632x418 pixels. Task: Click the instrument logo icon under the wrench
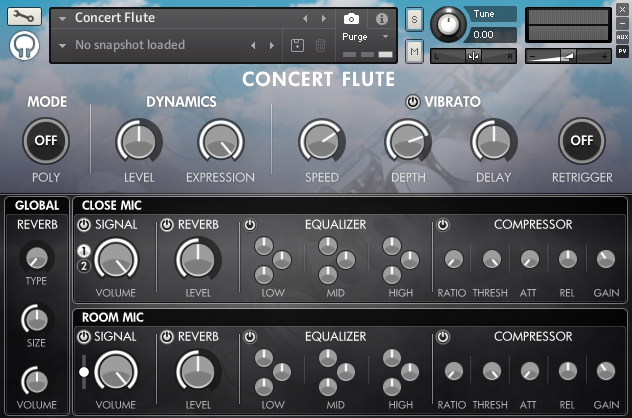[24, 45]
